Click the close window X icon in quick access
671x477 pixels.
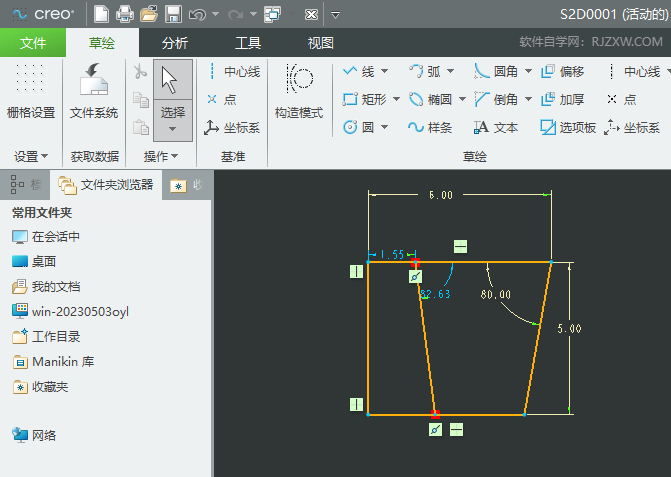coord(311,15)
